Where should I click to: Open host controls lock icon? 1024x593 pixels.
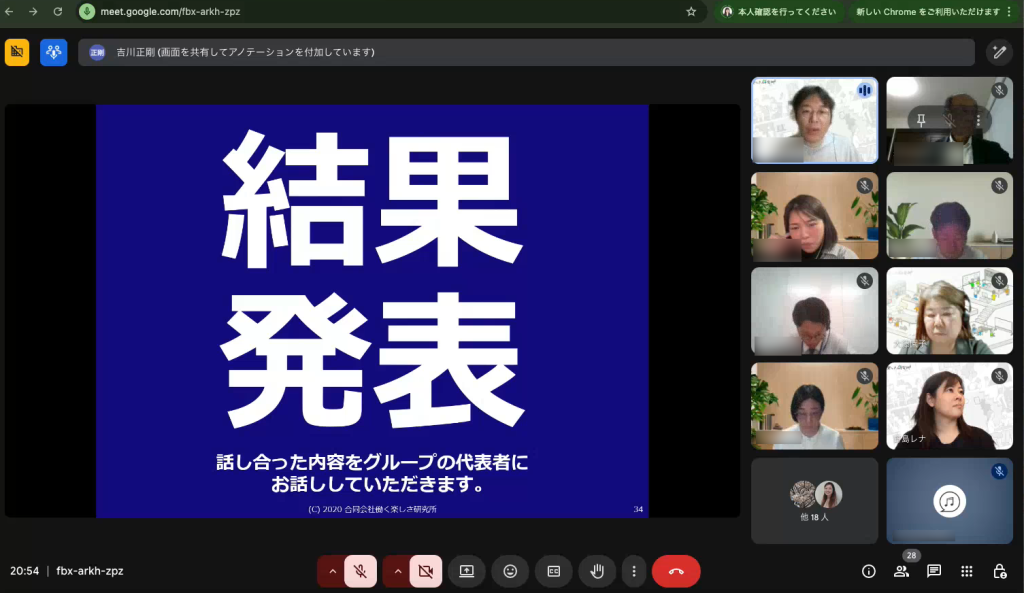(999, 571)
